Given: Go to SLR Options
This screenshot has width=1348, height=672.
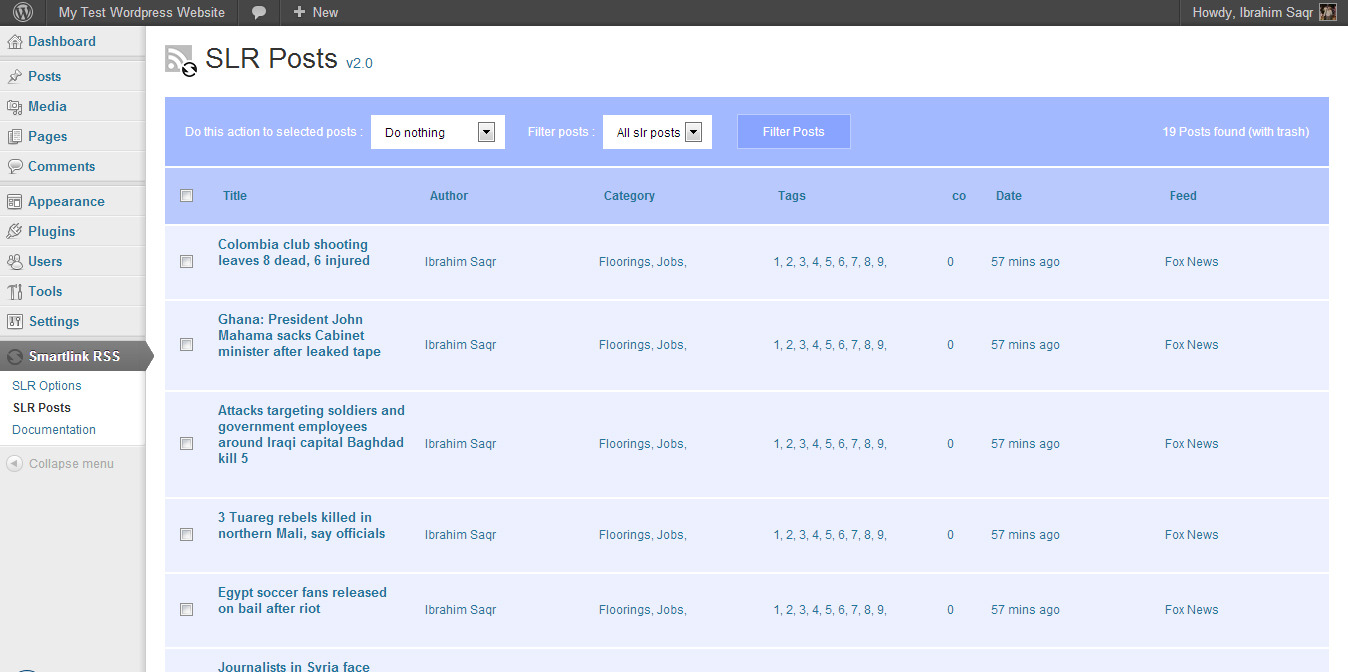Looking at the screenshot, I should pyautogui.click(x=46, y=385).
